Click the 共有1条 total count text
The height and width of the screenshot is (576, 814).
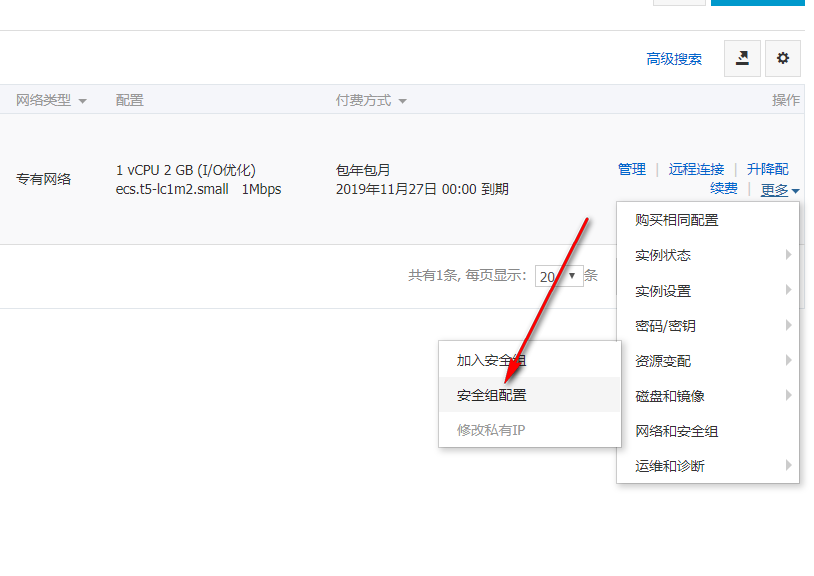[x=433, y=276]
